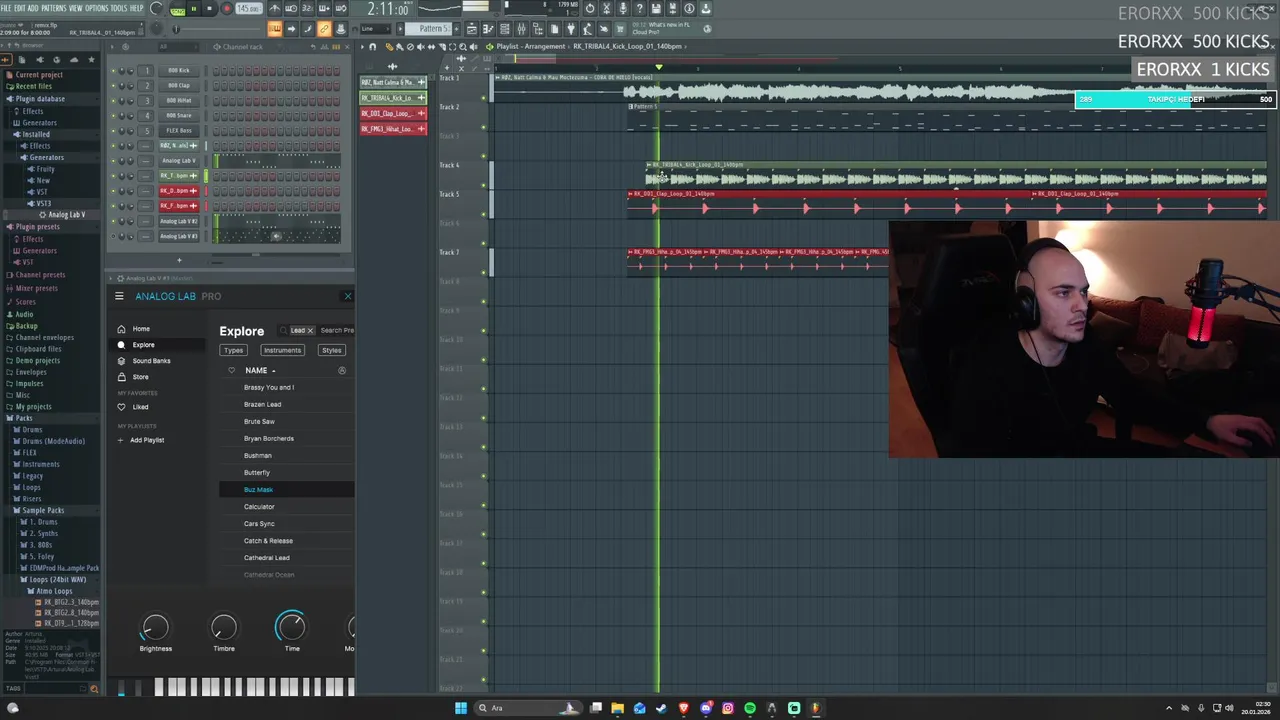1280x720 pixels.
Task: Select Explore in Analog Lab sidebar
Action: pos(144,345)
